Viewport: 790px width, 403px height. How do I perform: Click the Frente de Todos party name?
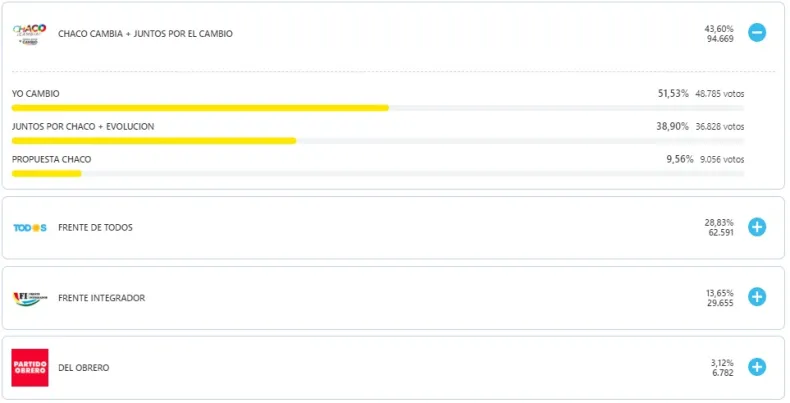pyautogui.click(x=95, y=228)
